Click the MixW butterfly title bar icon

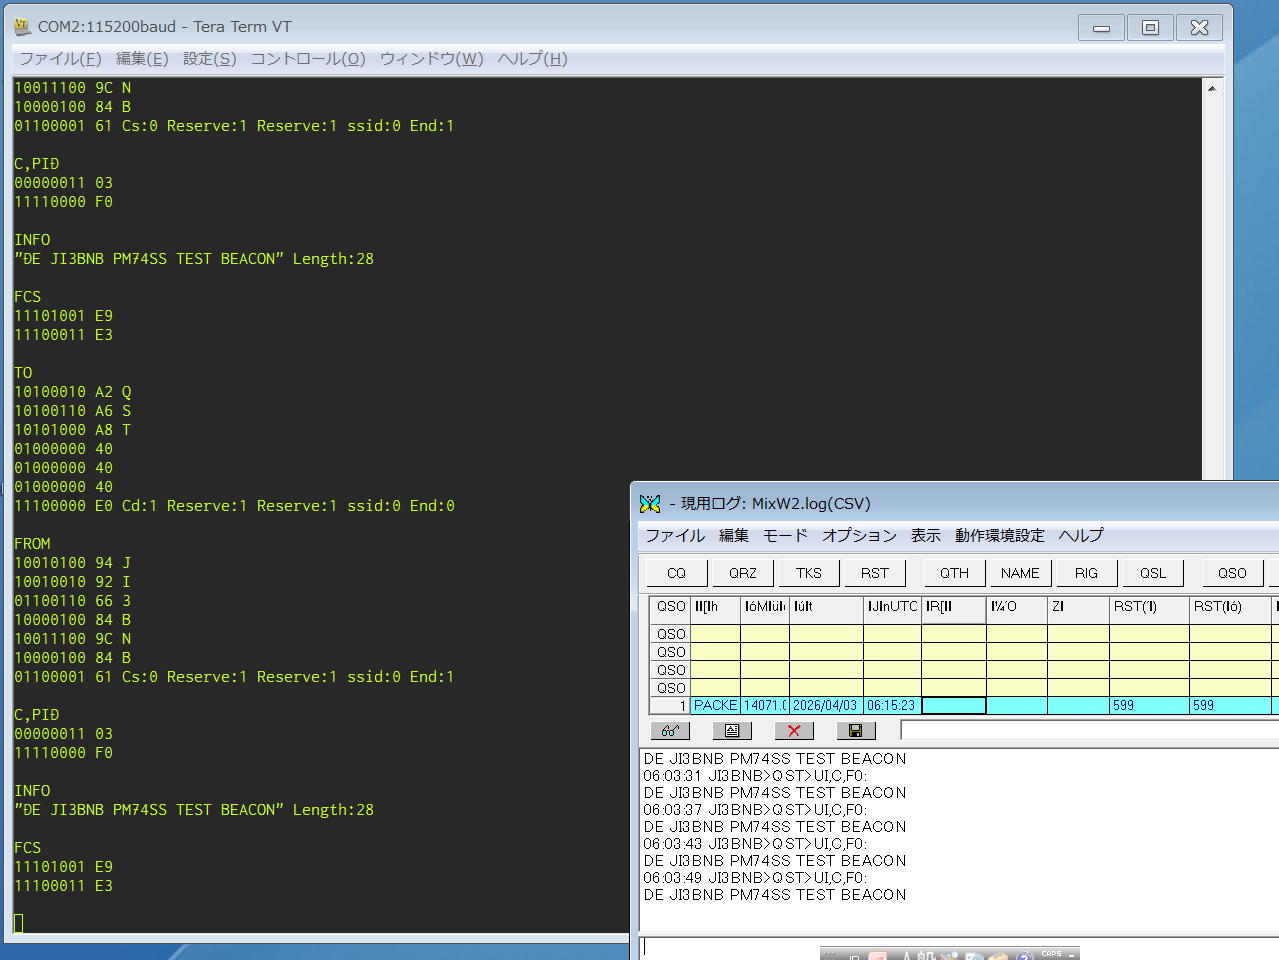pyautogui.click(x=650, y=504)
